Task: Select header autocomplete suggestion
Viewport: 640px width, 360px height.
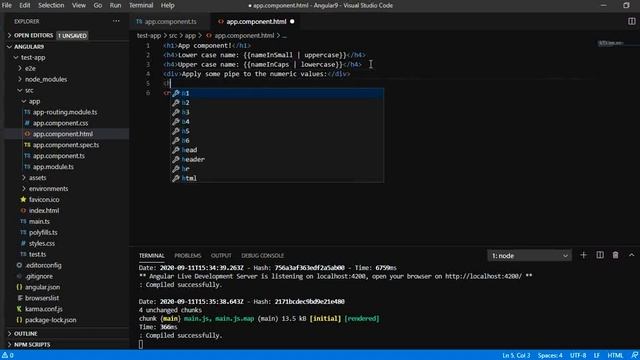Action: click(x=277, y=159)
